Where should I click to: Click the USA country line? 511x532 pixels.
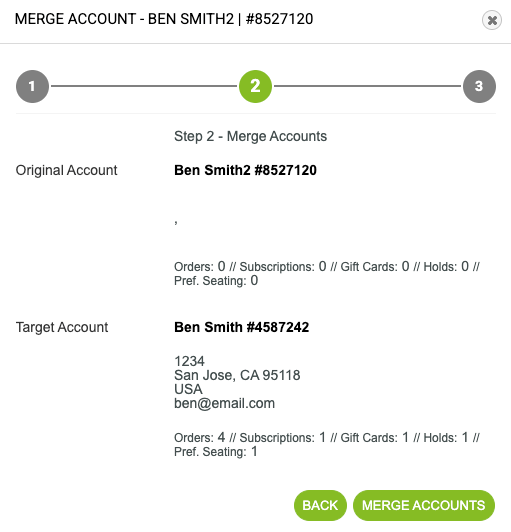(188, 389)
